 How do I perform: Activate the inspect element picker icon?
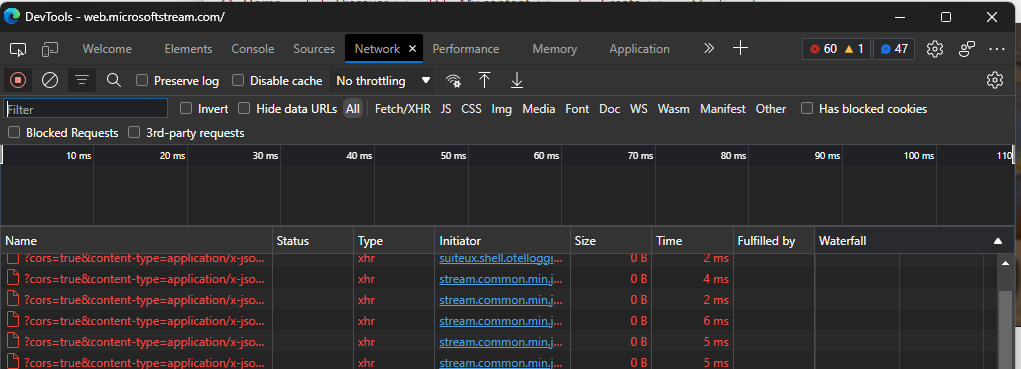tap(18, 49)
